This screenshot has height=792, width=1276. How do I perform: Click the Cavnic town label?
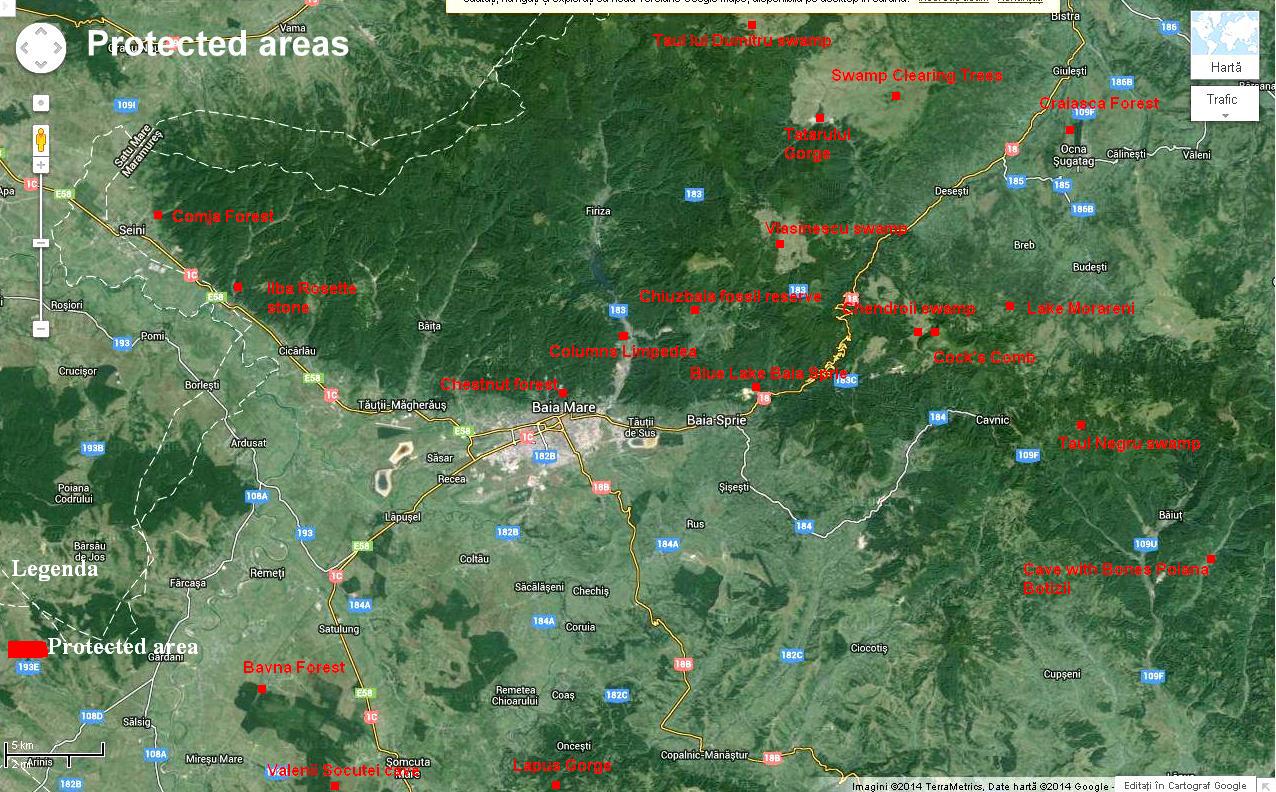click(x=993, y=420)
